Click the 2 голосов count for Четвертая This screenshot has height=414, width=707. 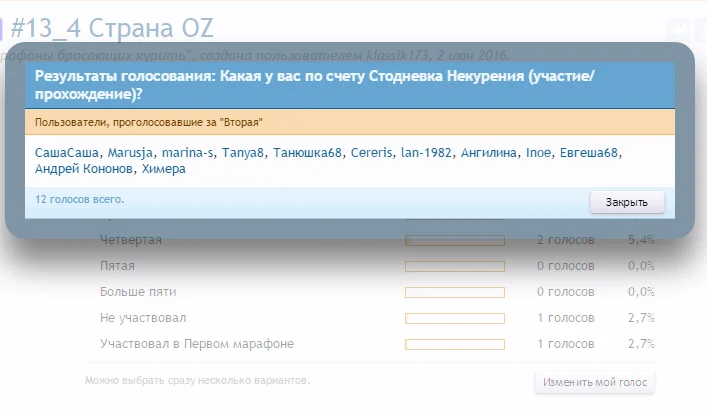(565, 240)
